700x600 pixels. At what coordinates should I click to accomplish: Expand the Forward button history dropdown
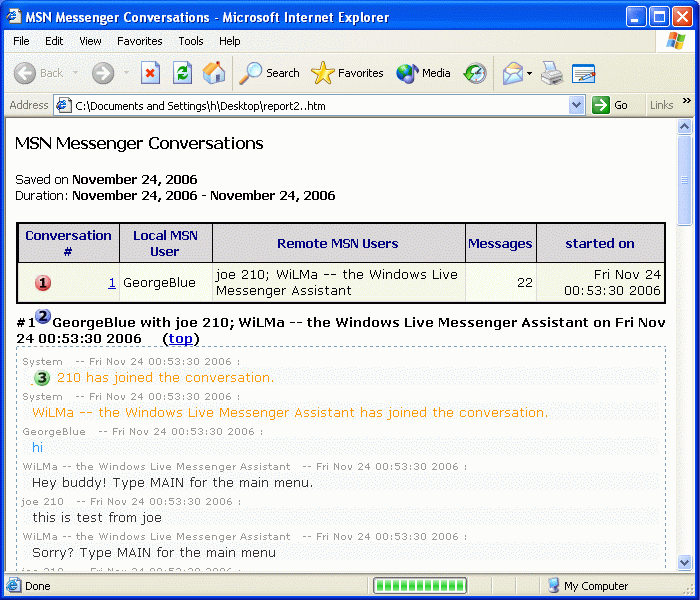(x=126, y=72)
